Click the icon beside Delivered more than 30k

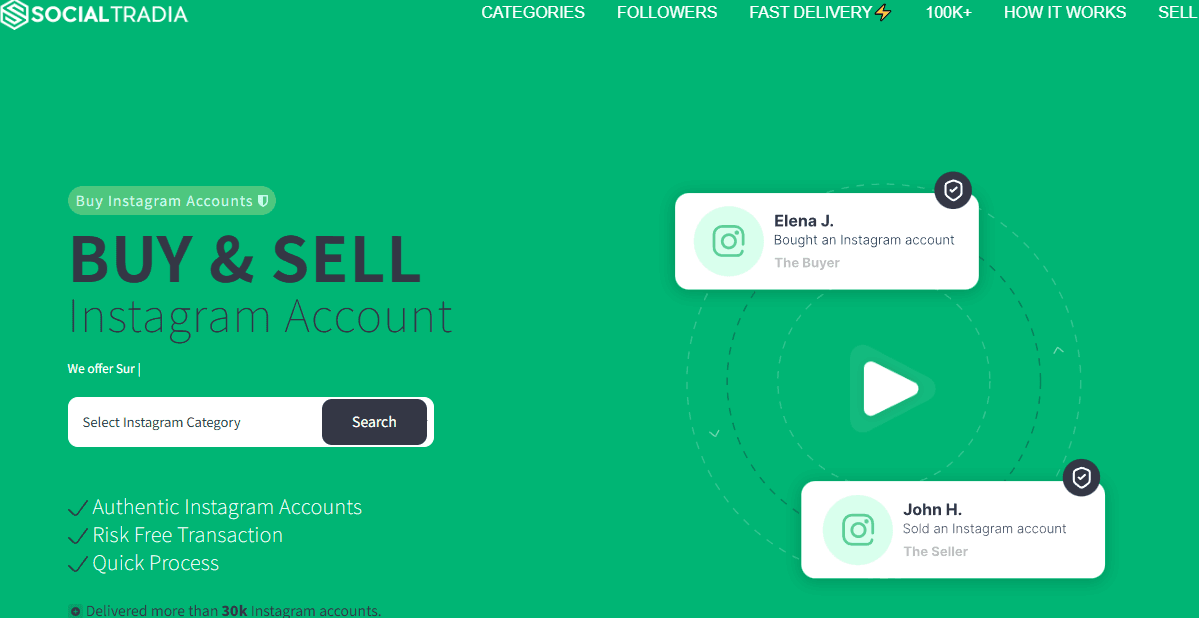(75, 611)
